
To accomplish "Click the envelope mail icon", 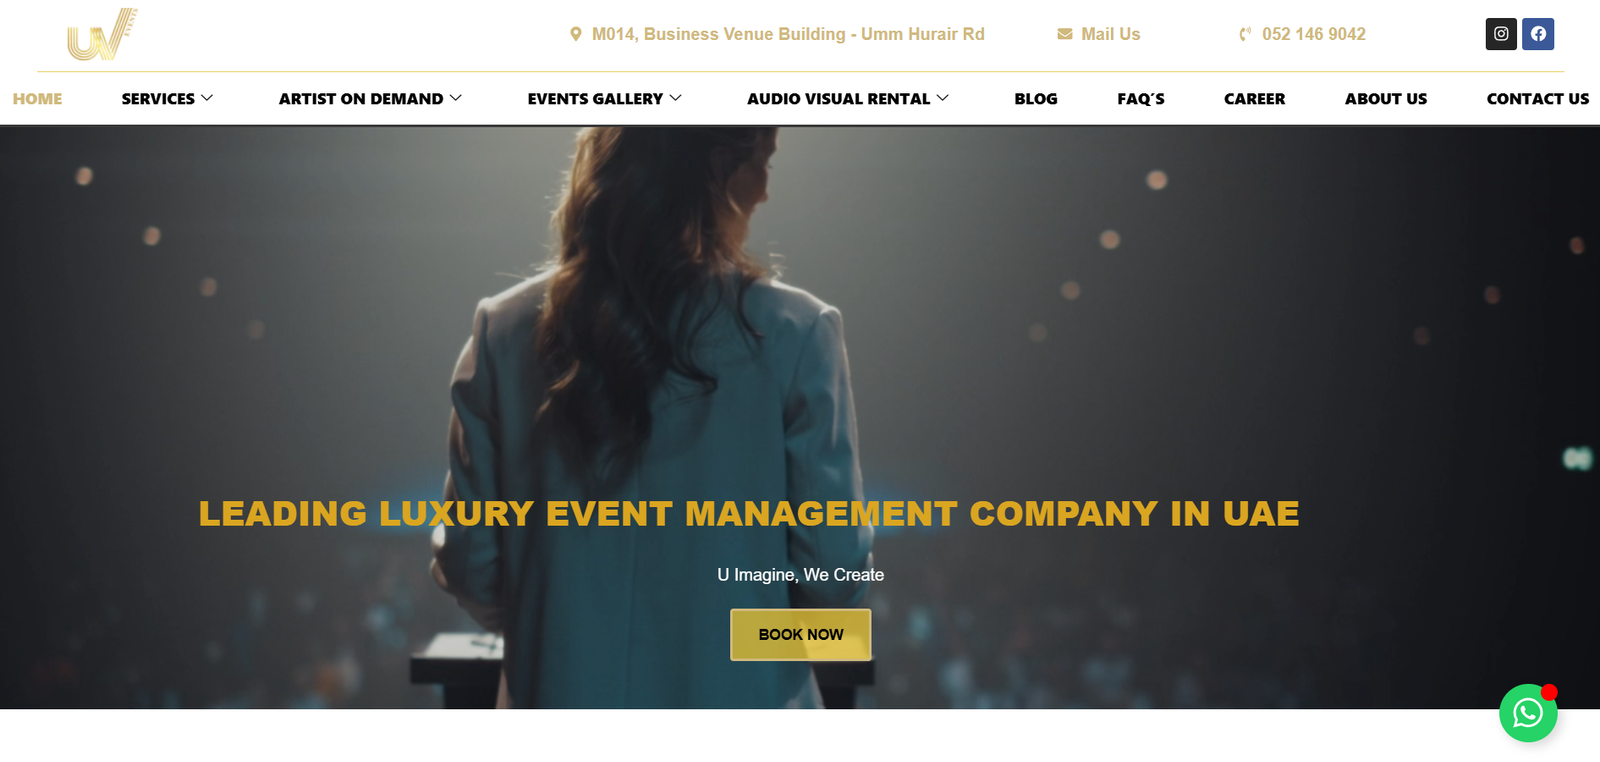I will click(x=1065, y=34).
